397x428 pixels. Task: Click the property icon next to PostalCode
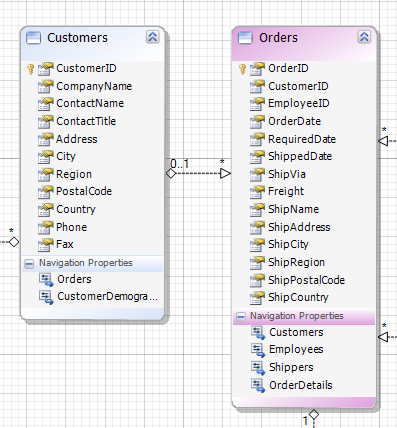tap(45, 192)
